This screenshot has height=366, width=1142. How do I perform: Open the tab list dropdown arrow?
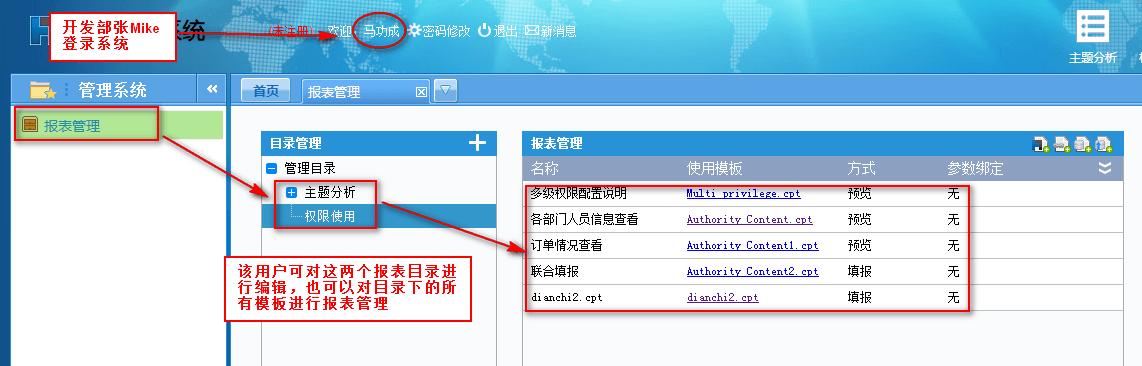point(446,91)
